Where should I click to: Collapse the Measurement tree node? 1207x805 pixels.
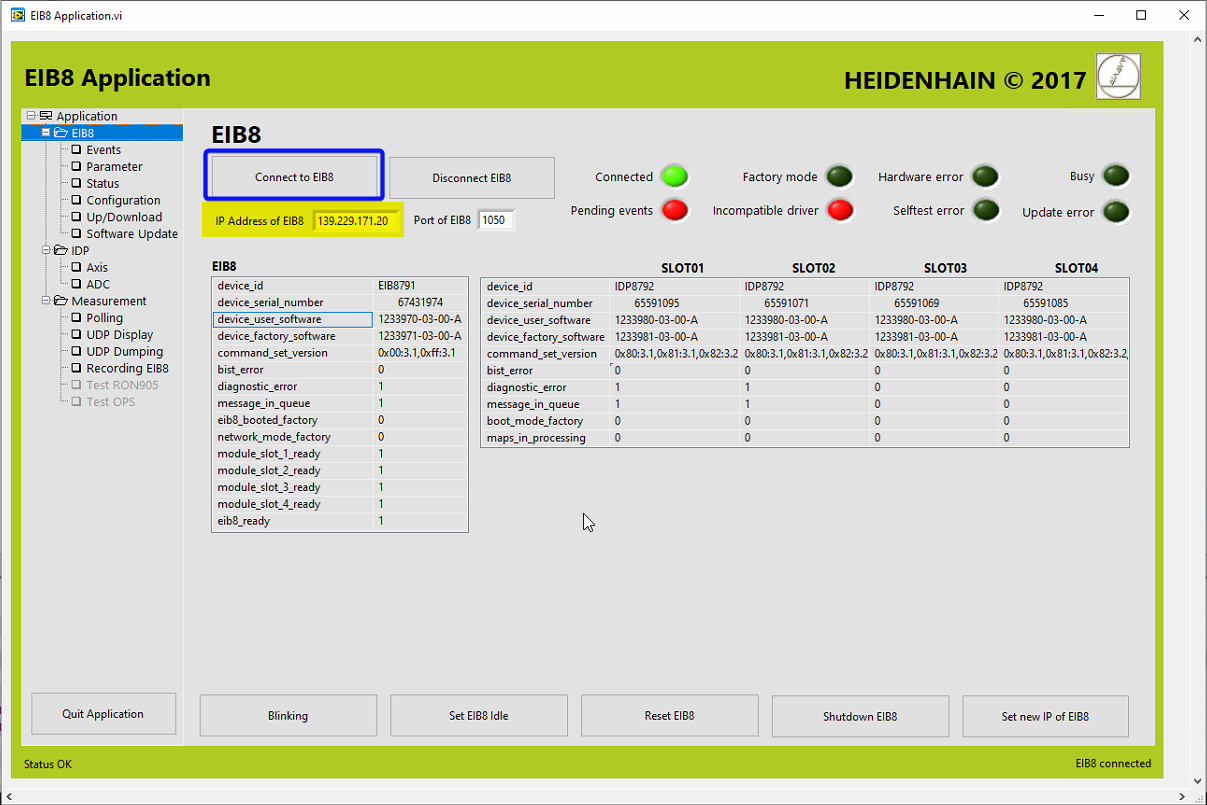(x=46, y=301)
